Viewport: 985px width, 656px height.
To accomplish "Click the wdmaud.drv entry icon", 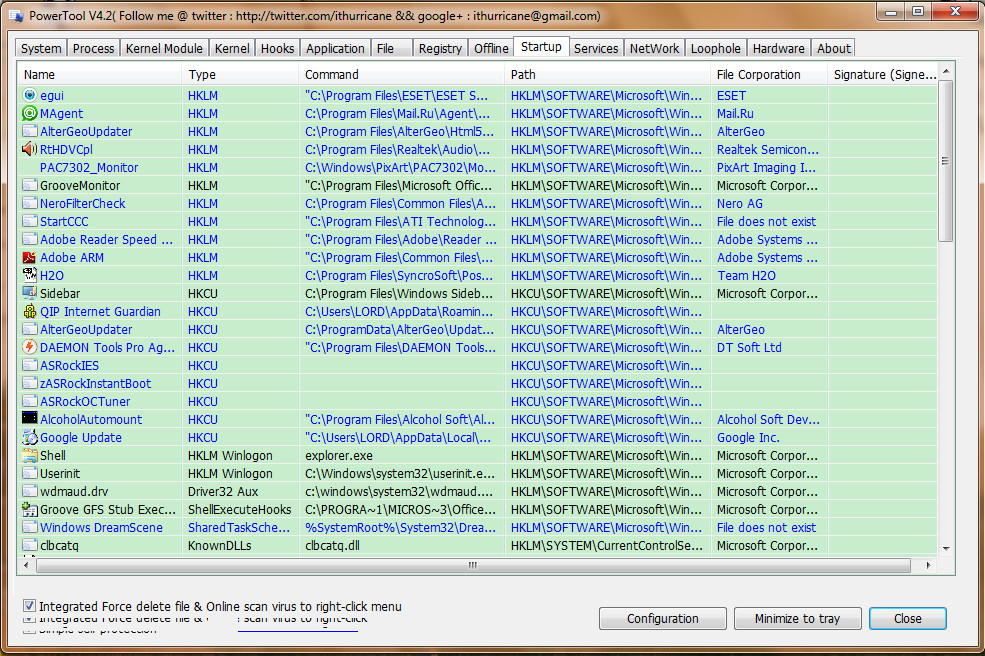I will (30, 491).
